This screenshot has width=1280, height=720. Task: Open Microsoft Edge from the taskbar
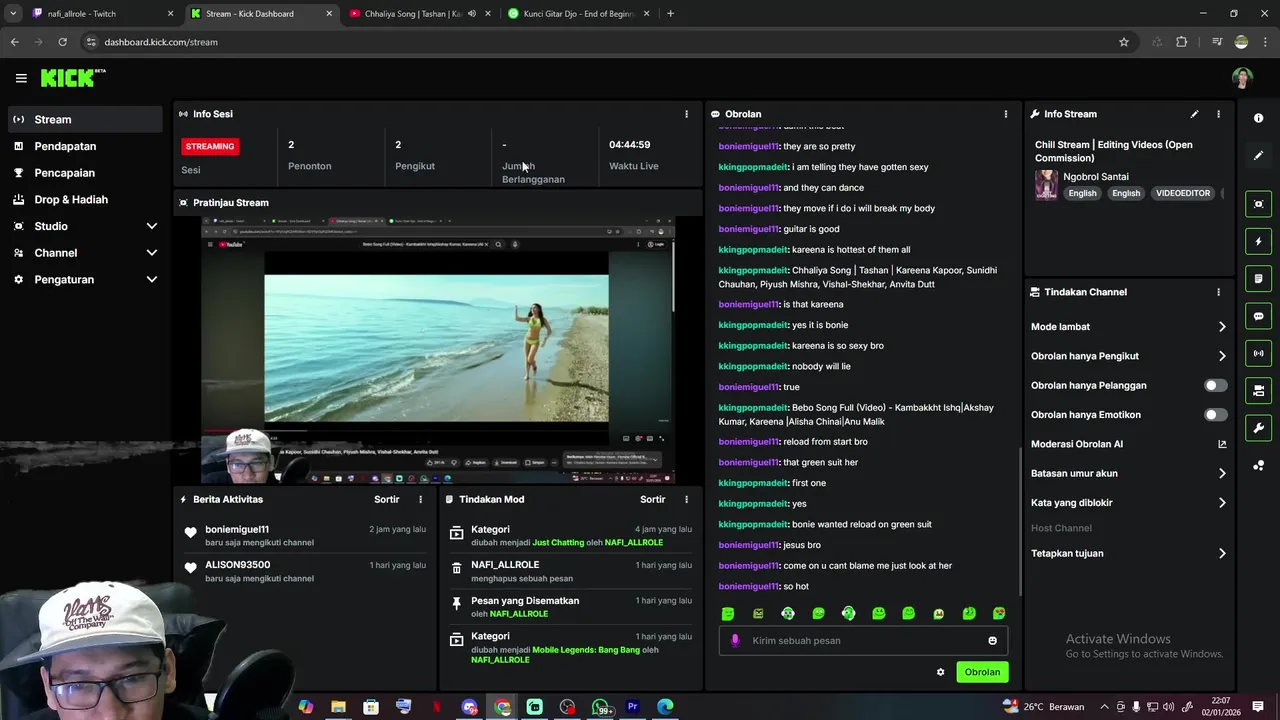[x=665, y=707]
